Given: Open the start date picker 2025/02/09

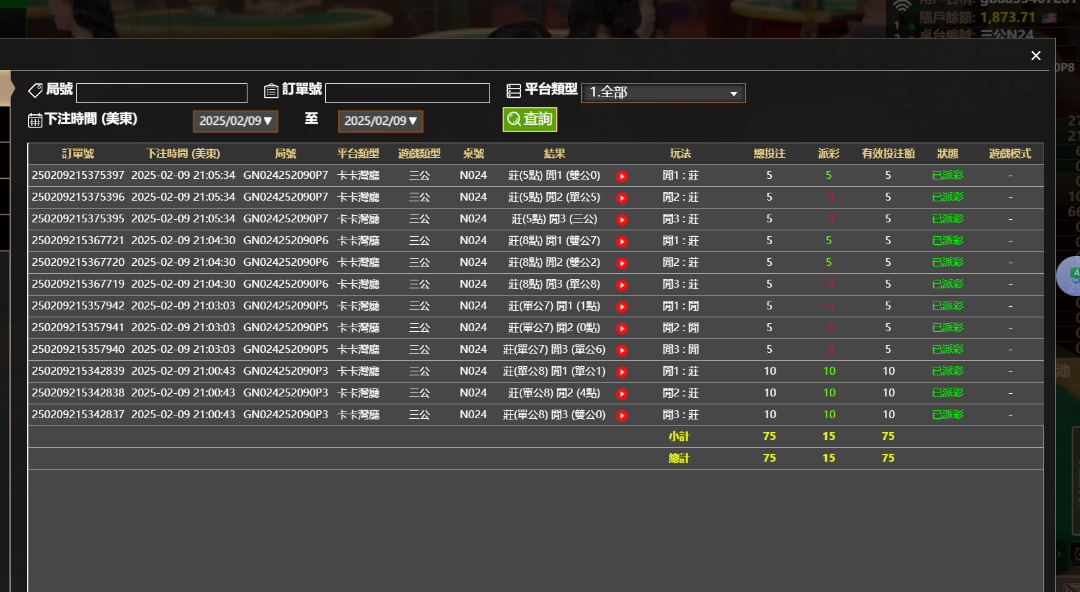Looking at the screenshot, I should point(235,121).
